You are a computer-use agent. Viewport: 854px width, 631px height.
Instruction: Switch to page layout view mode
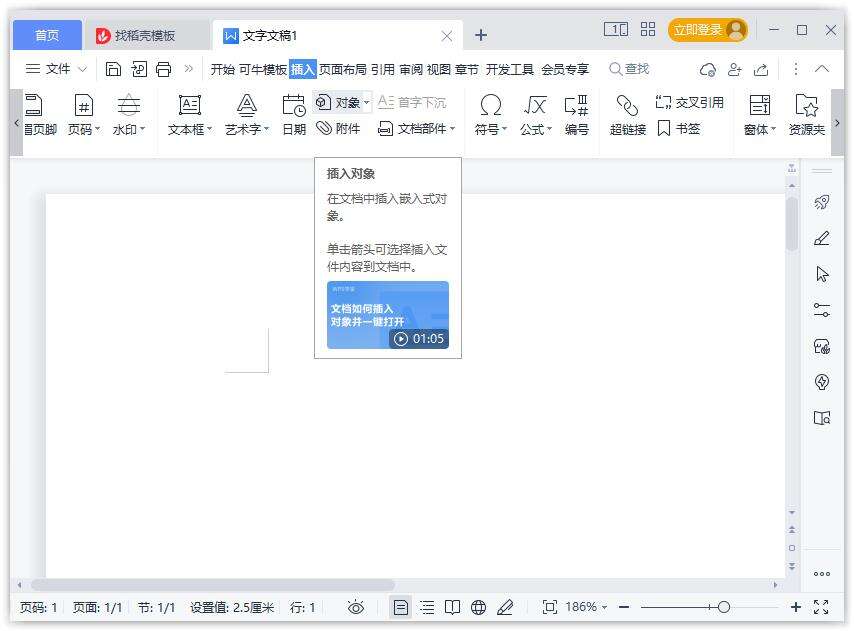point(401,607)
